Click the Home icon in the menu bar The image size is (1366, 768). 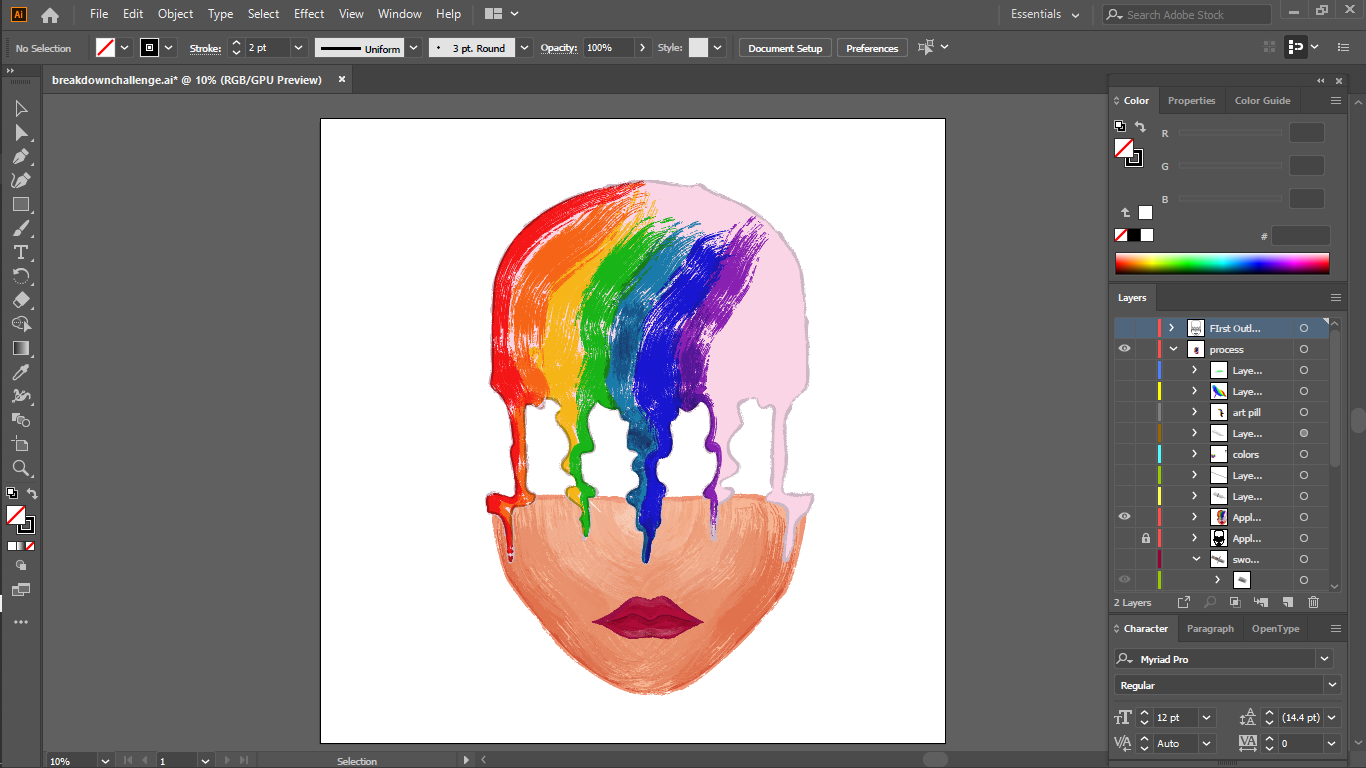(x=50, y=15)
